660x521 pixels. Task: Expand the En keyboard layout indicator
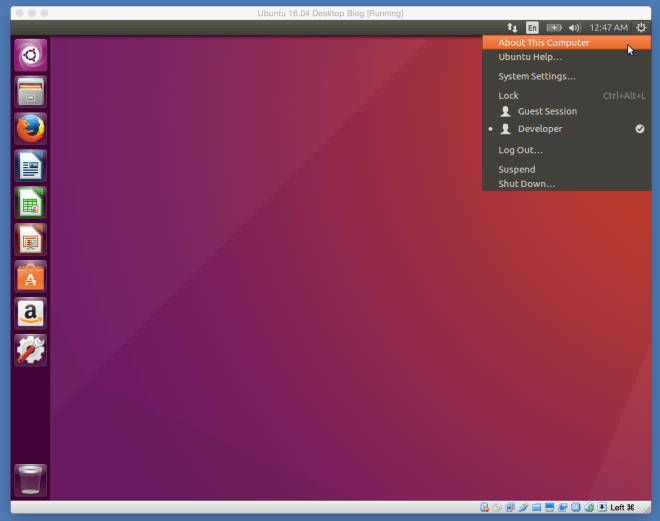pos(532,28)
